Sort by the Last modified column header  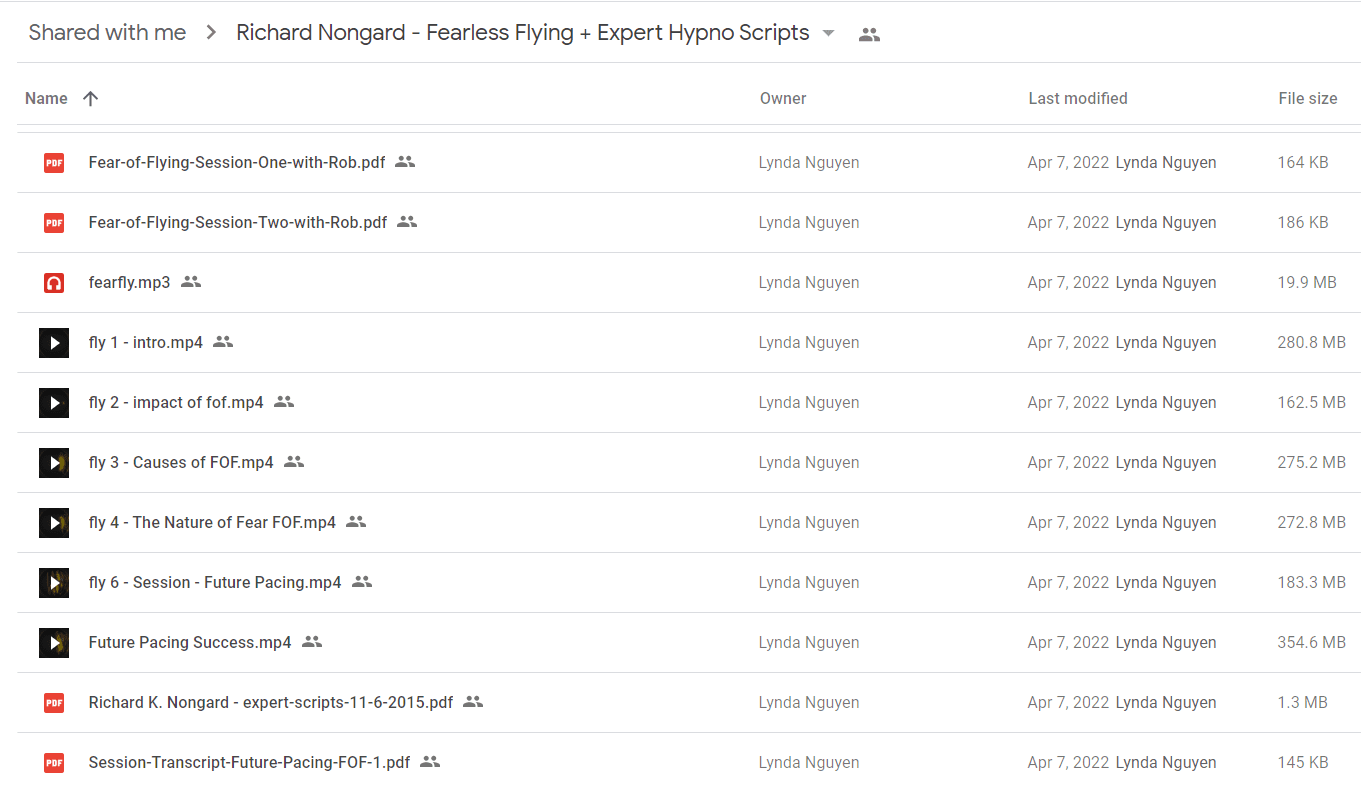(x=1078, y=98)
